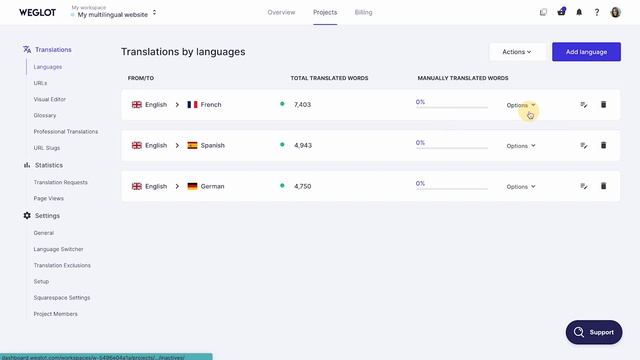Click the Statistics bar chart icon
Image resolution: width=640 pixels, height=360 pixels.
(27, 165)
